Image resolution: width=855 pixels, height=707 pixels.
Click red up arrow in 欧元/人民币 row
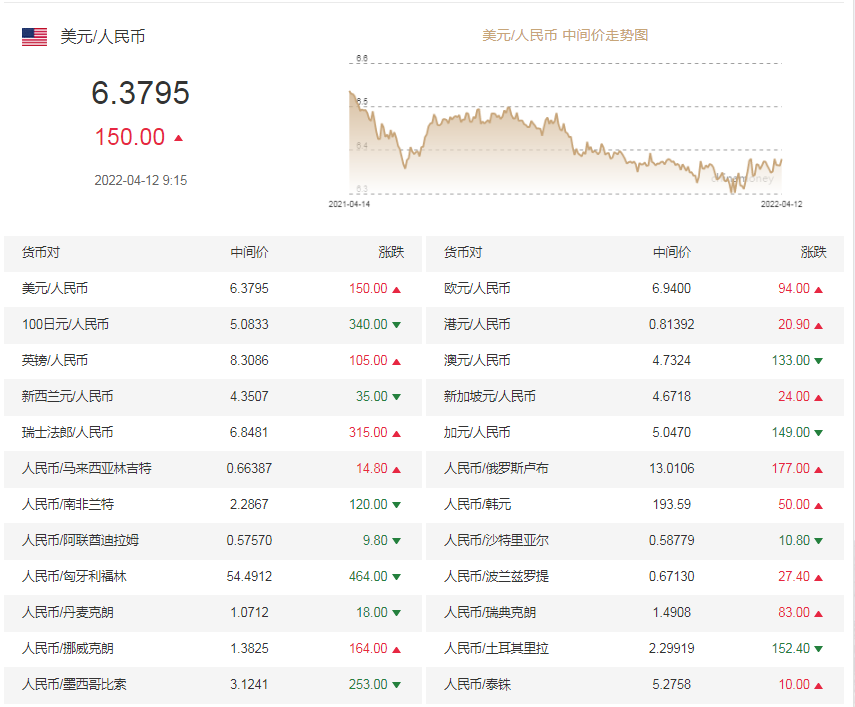pos(819,289)
